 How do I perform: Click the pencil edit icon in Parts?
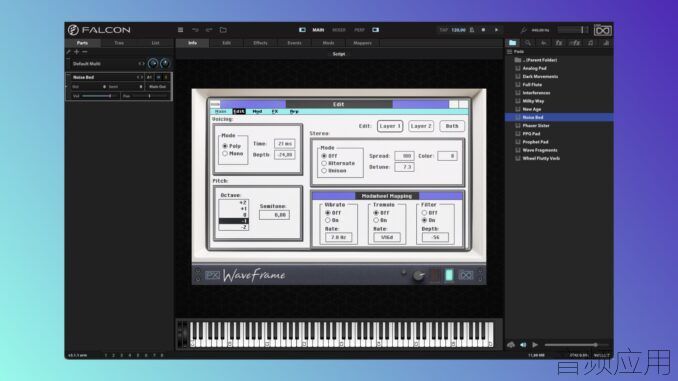(68, 52)
